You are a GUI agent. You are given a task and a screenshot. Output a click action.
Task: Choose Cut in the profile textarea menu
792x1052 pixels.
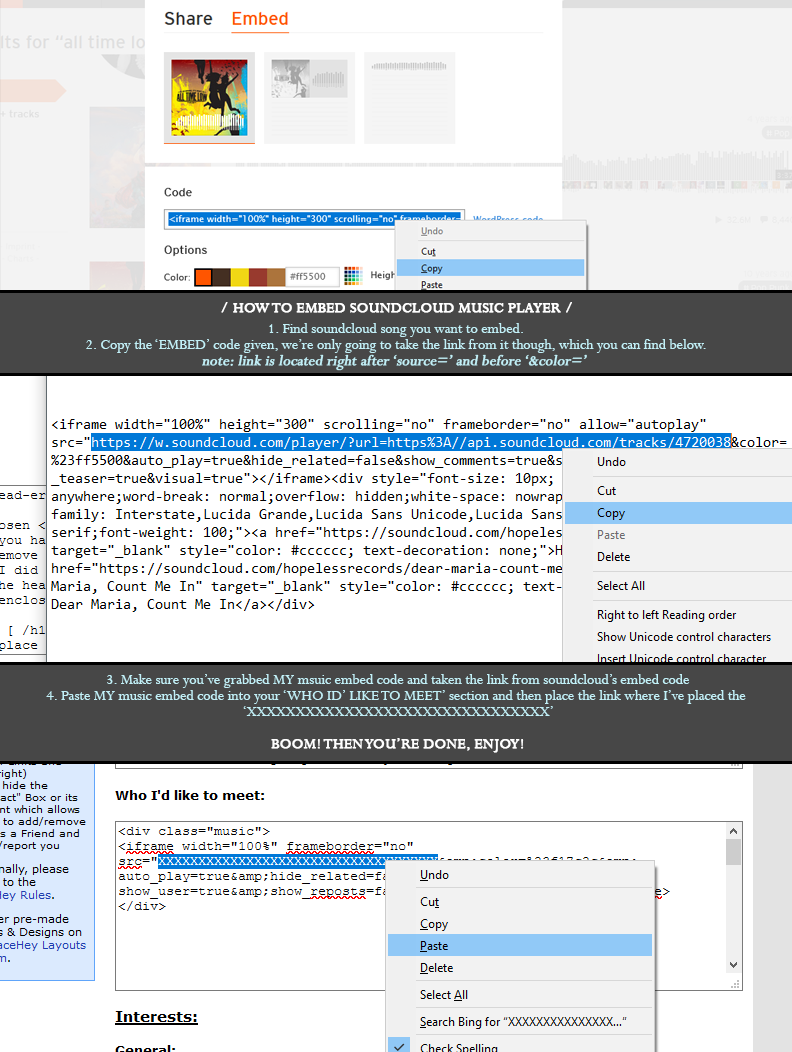(x=520, y=902)
